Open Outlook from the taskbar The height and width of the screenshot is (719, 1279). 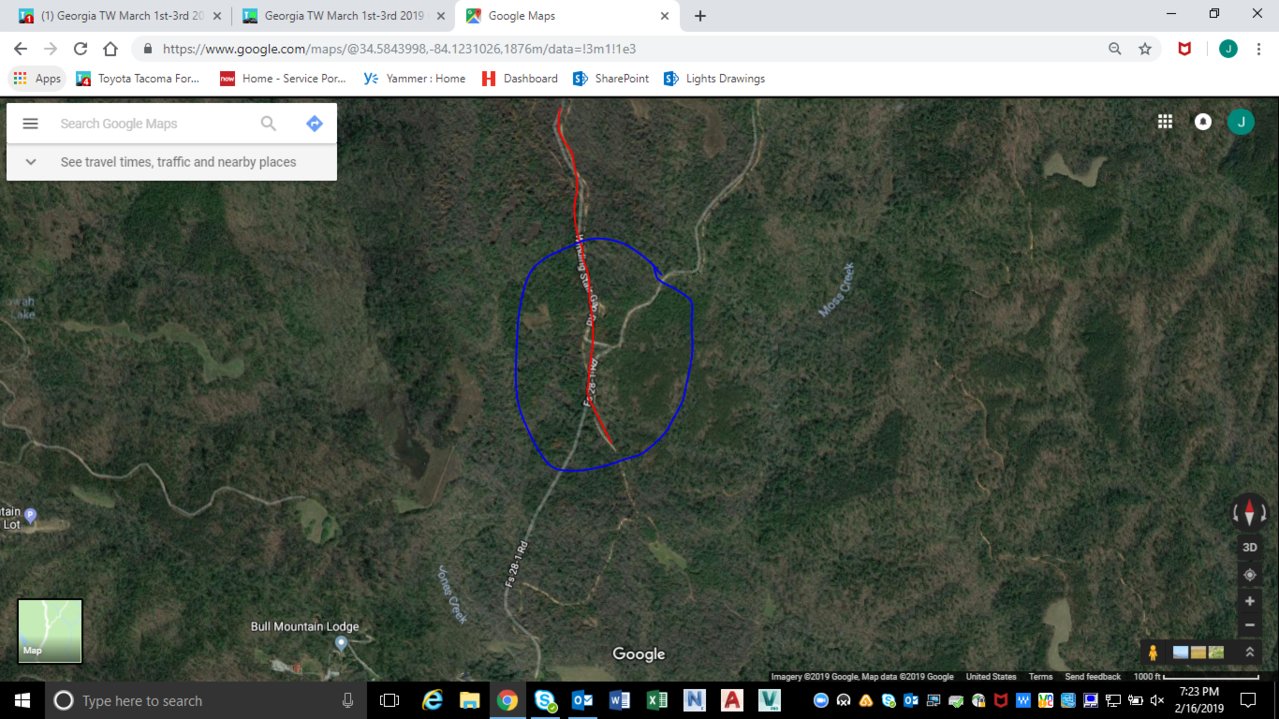582,700
